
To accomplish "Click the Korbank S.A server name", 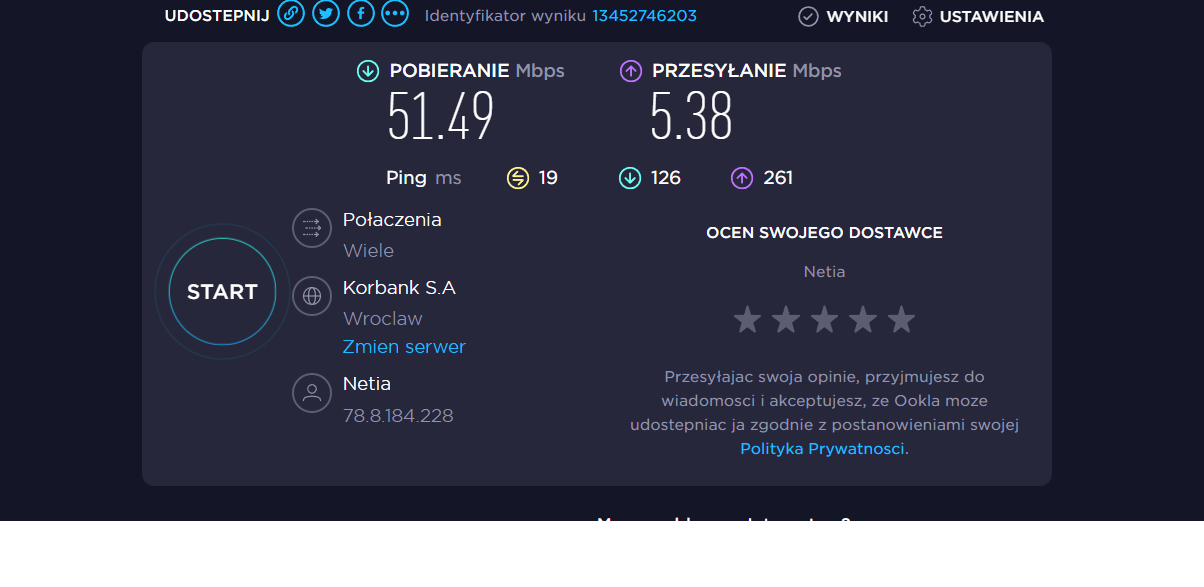I will [399, 288].
